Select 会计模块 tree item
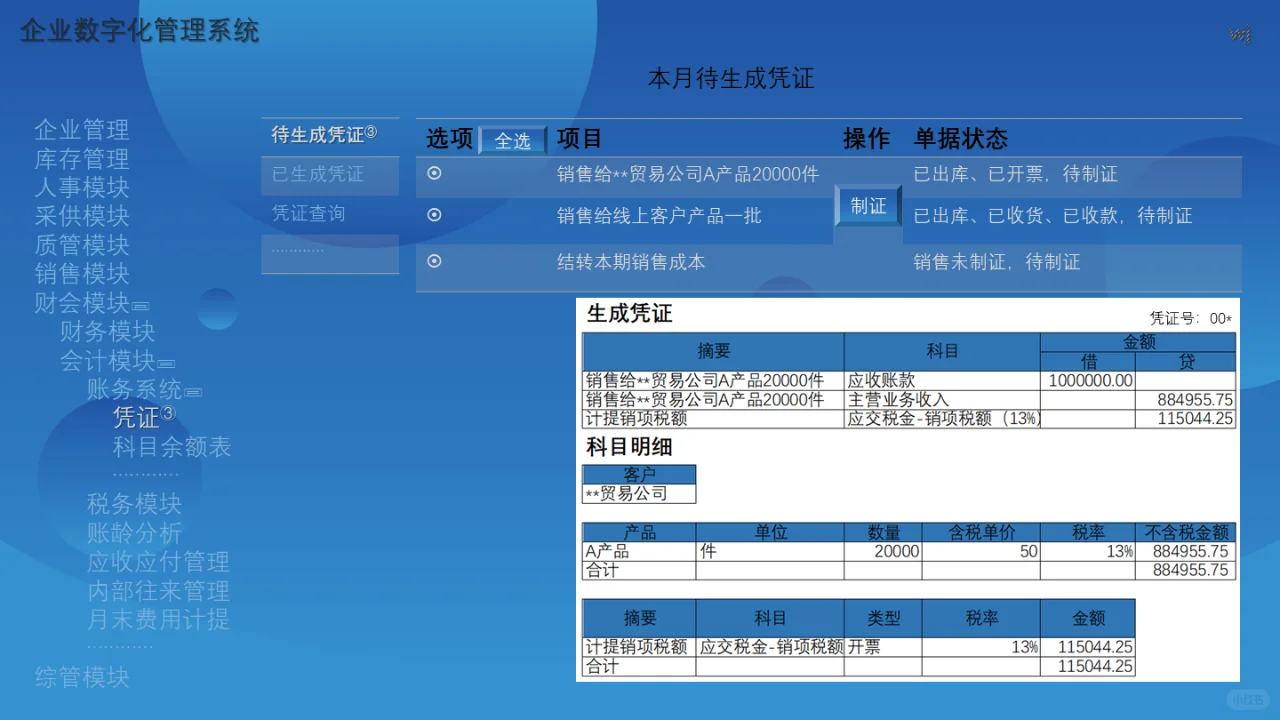1280x720 pixels. click(108, 360)
